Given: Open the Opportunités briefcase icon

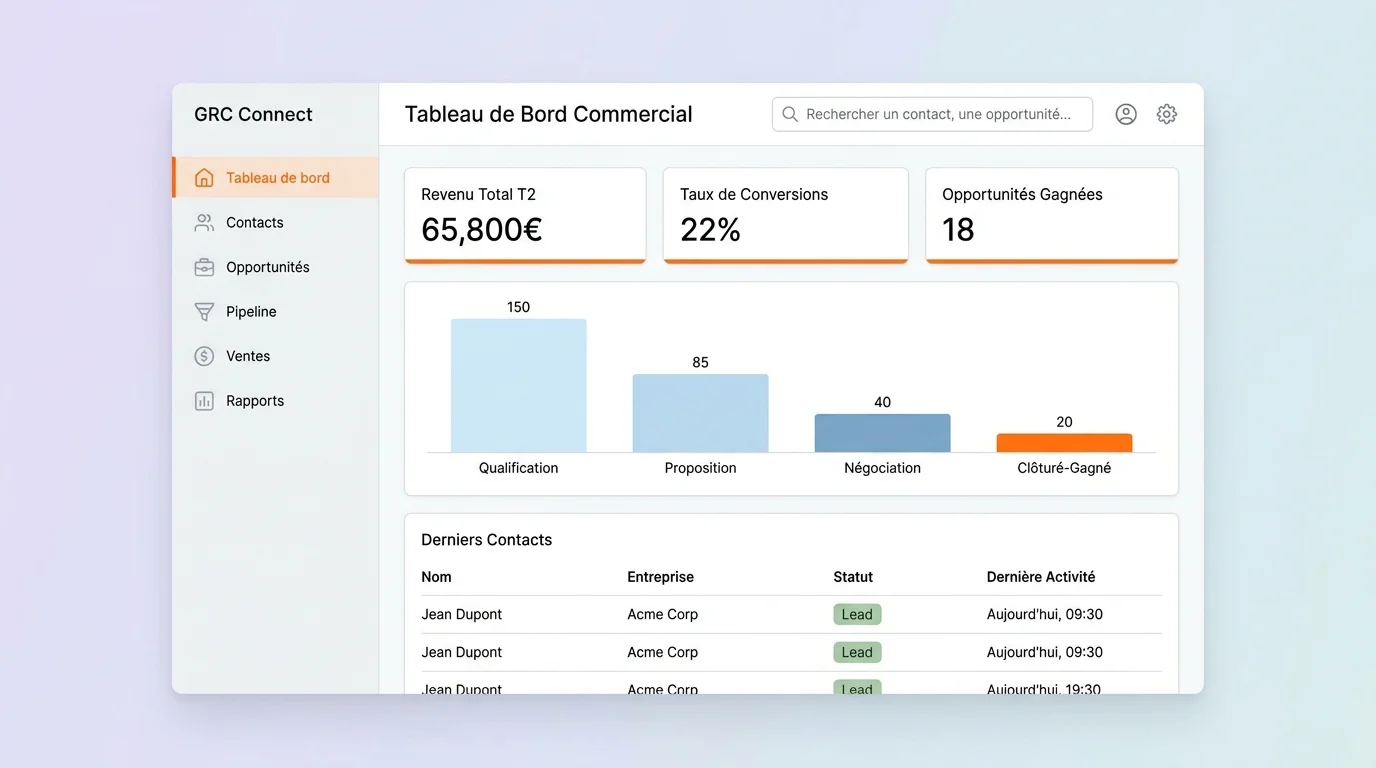Looking at the screenshot, I should click(204, 267).
